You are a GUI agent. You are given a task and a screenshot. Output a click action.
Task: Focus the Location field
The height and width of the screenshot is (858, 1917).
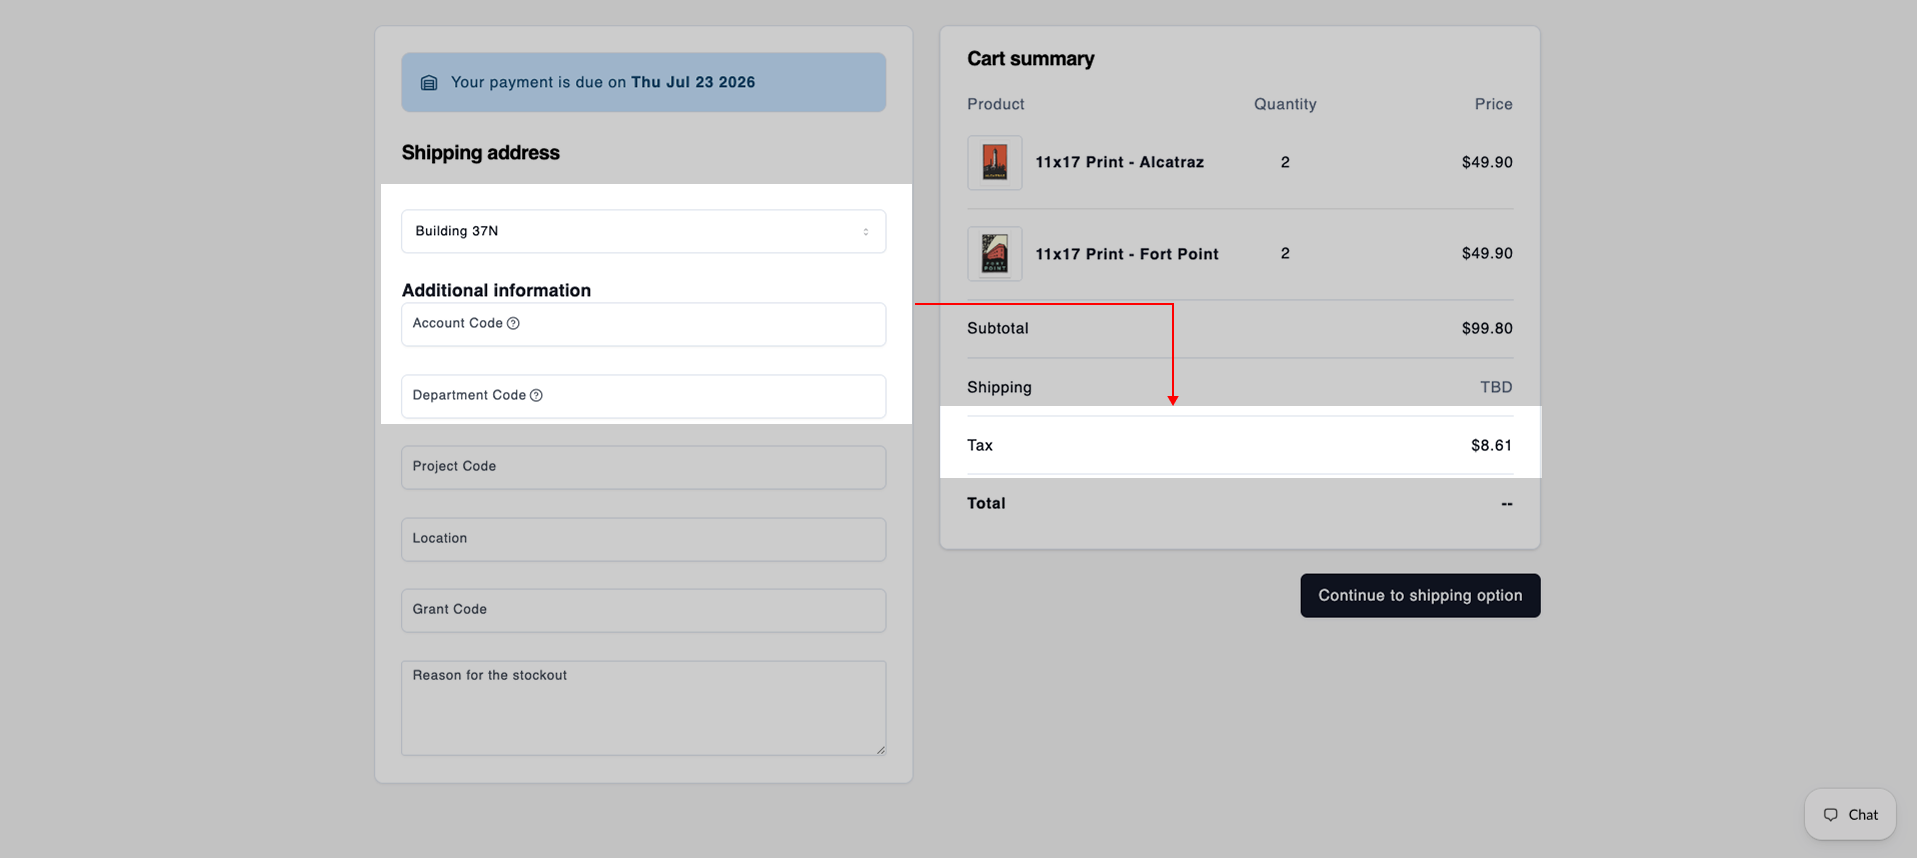point(643,539)
